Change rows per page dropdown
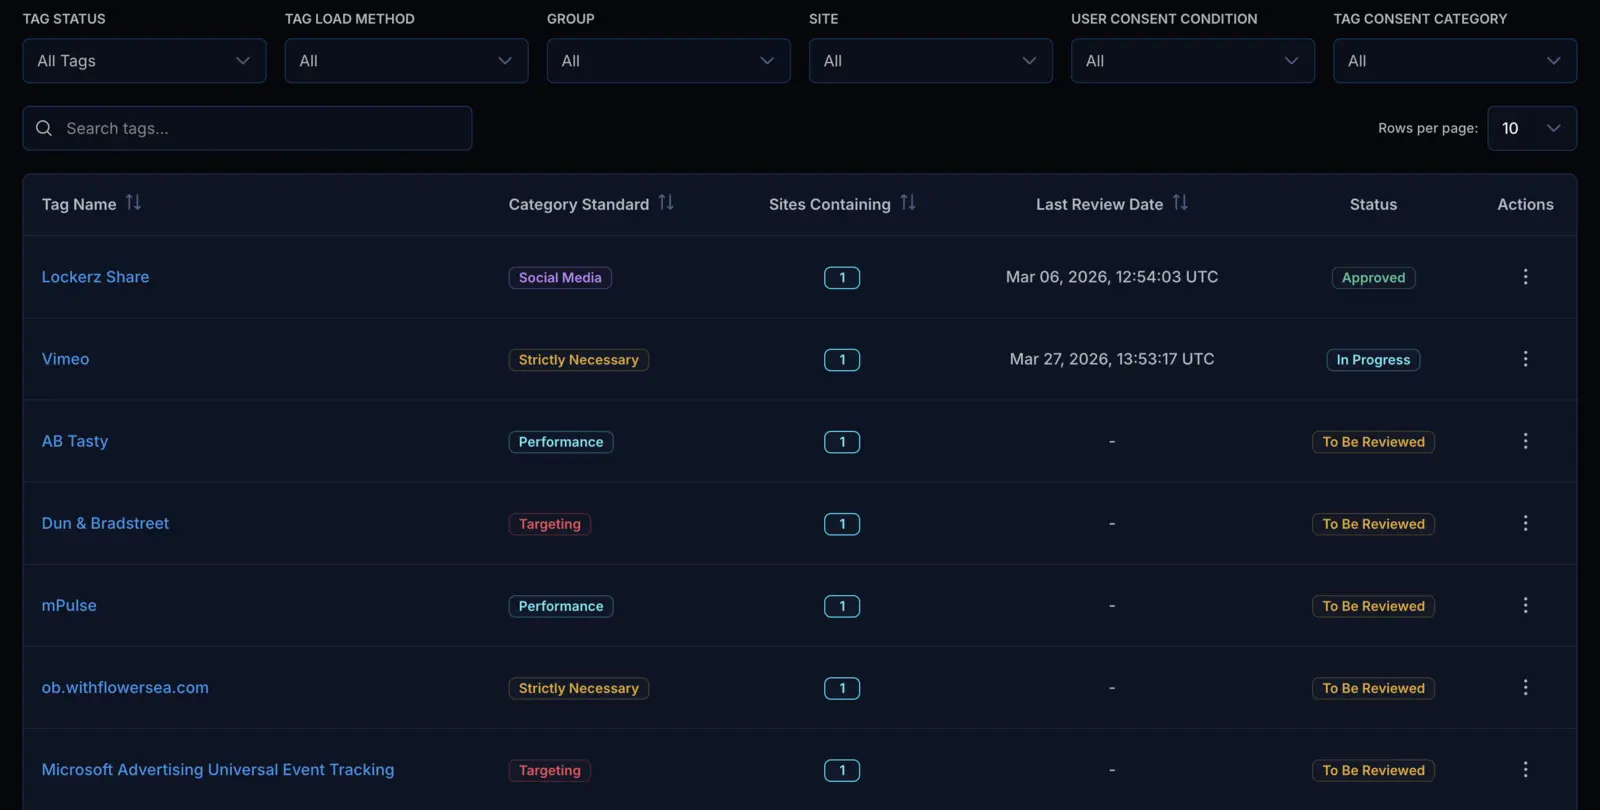The height and width of the screenshot is (810, 1600). tap(1532, 128)
